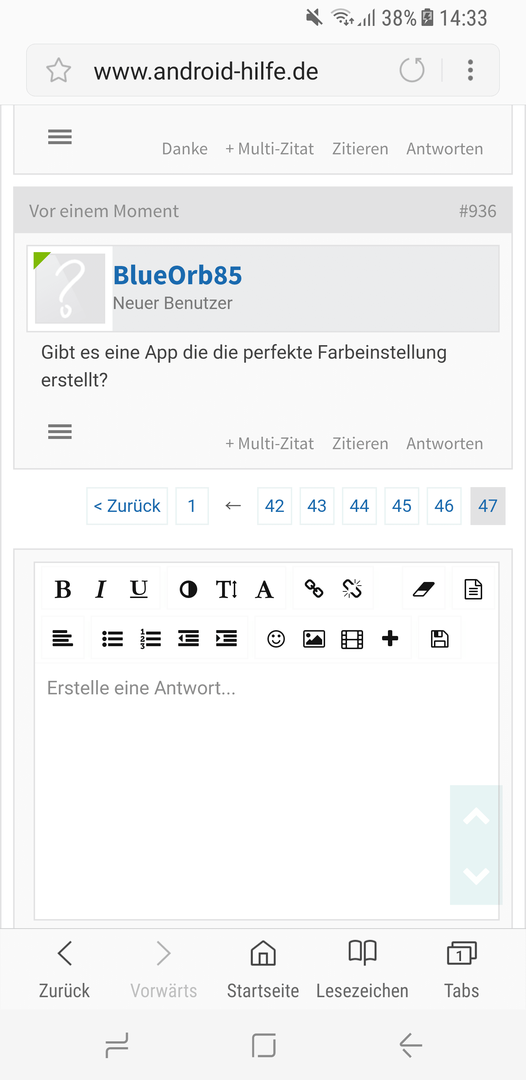The image size is (526, 1080).
Task: Open font size dropdown in editor
Action: 227,589
